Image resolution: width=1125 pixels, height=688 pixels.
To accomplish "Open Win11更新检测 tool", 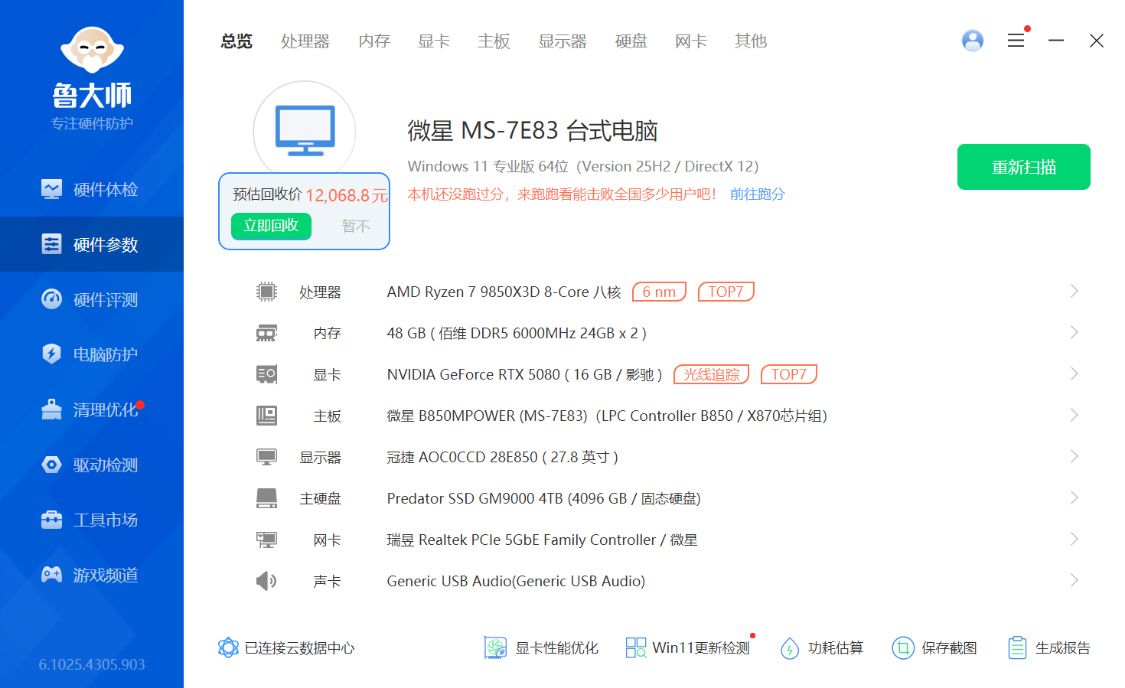I will (x=687, y=648).
